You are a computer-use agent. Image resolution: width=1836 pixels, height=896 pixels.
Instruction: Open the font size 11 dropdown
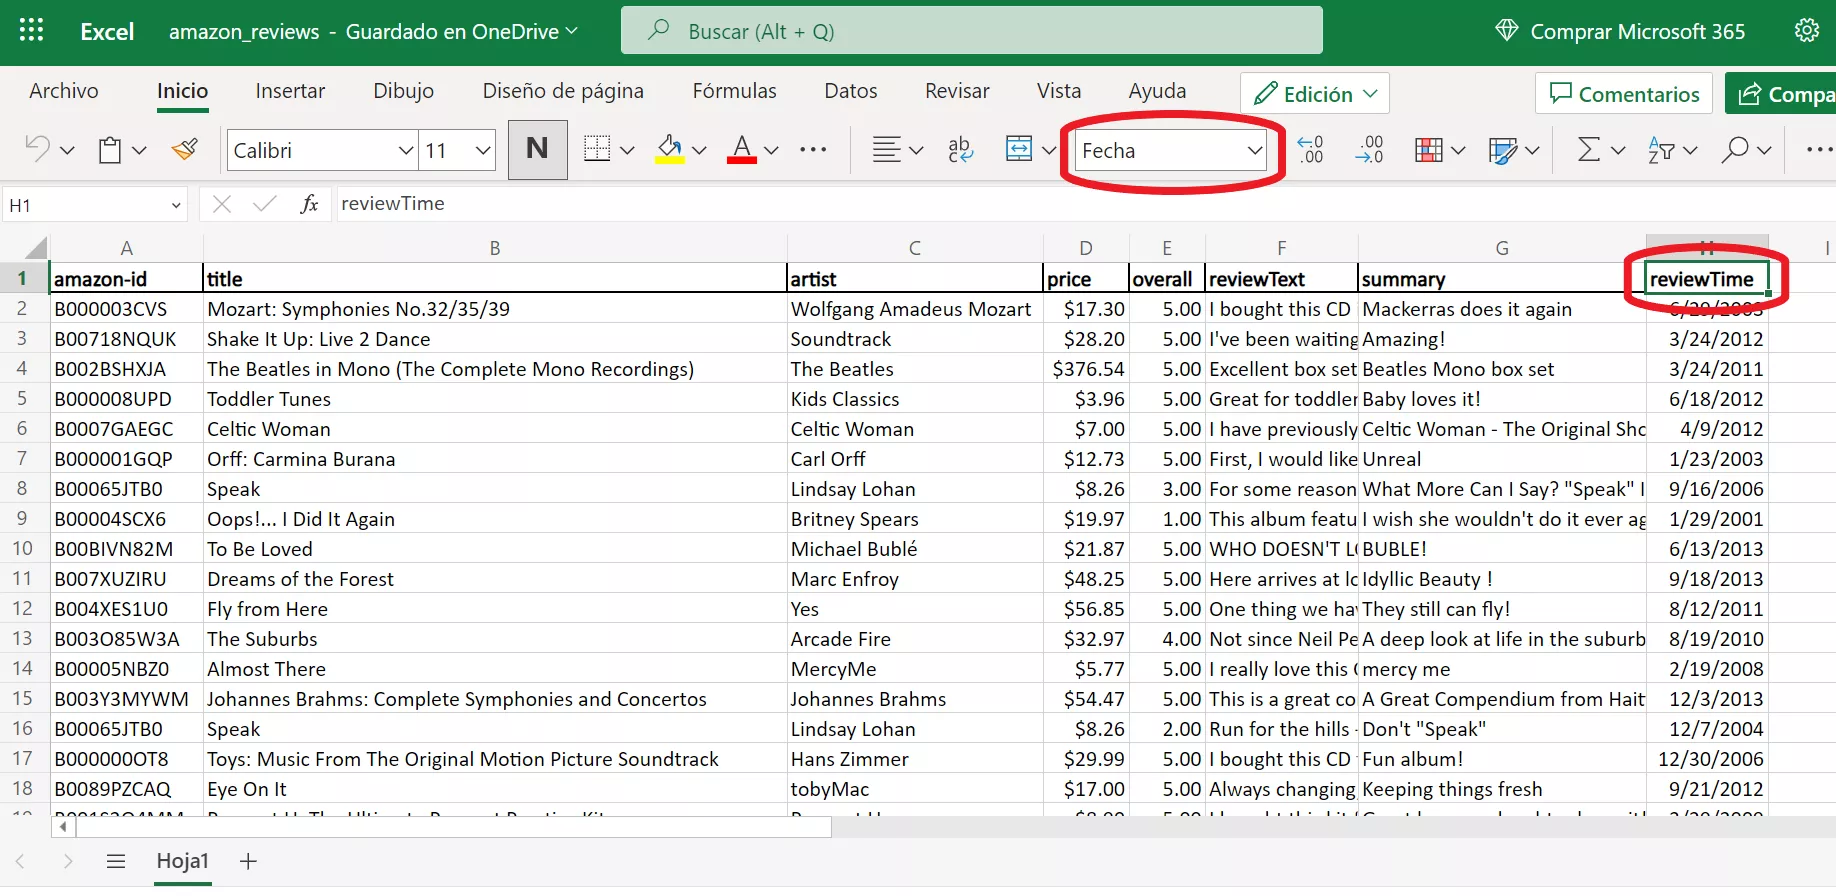point(483,151)
